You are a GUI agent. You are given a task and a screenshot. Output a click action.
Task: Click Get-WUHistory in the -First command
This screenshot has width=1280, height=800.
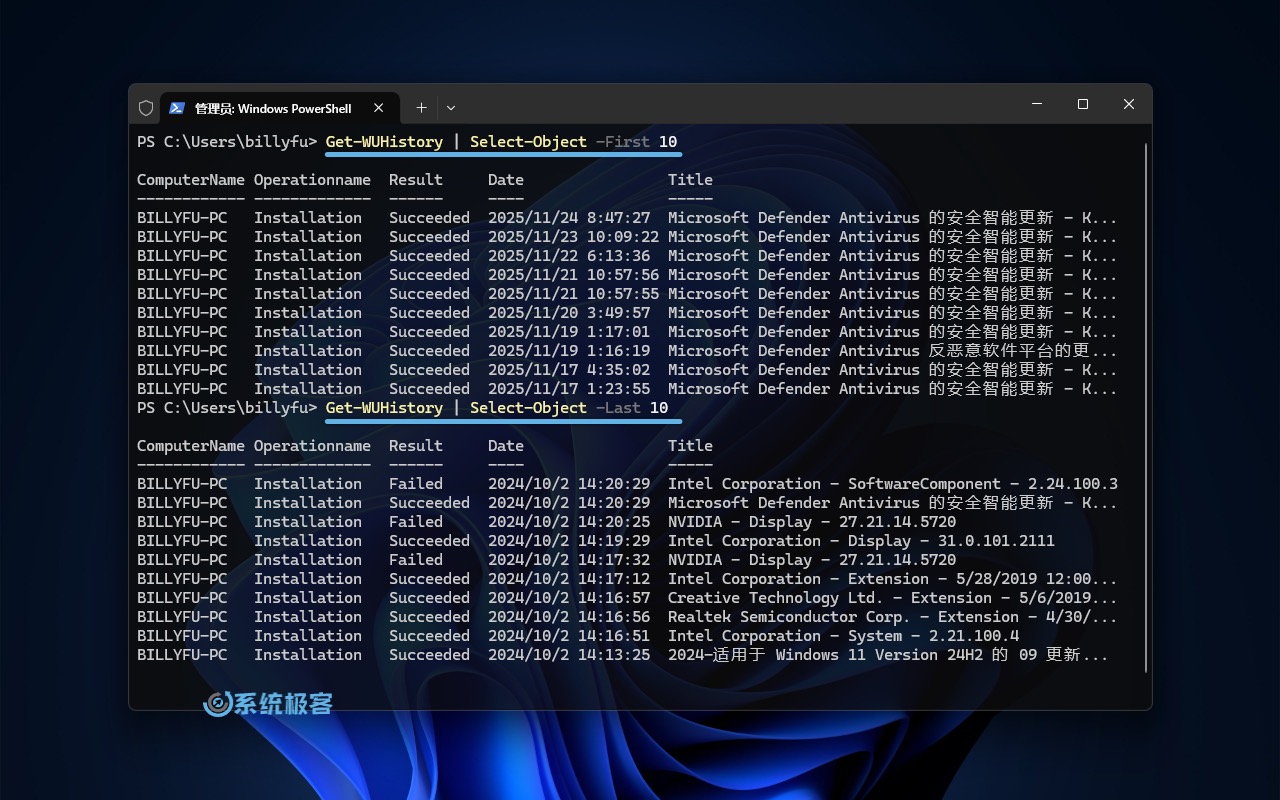(384, 142)
